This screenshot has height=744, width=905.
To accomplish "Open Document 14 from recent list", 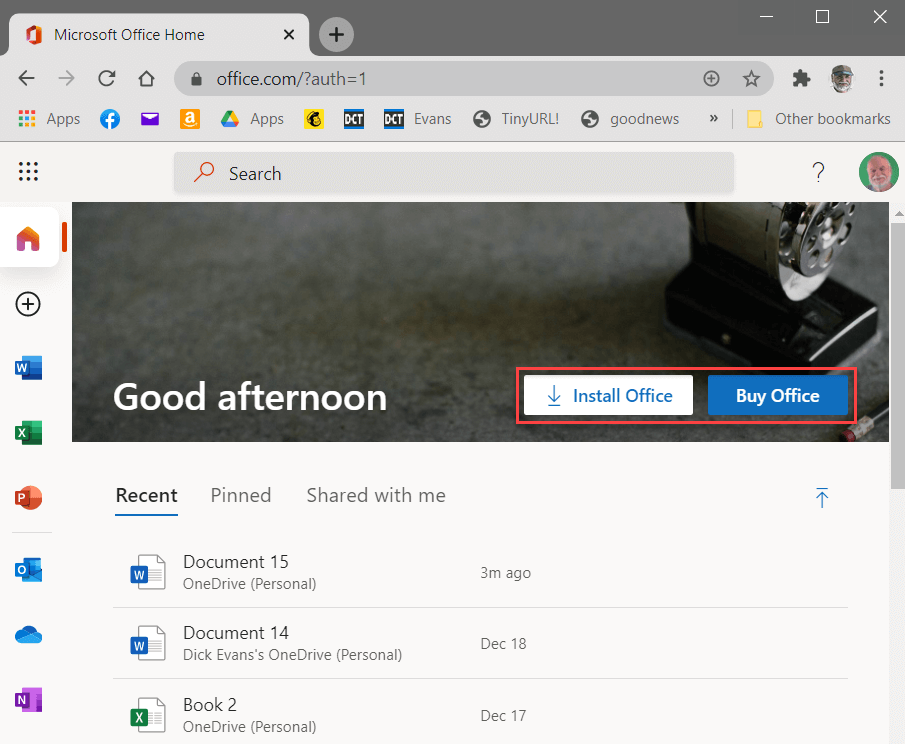I will [480, 643].
